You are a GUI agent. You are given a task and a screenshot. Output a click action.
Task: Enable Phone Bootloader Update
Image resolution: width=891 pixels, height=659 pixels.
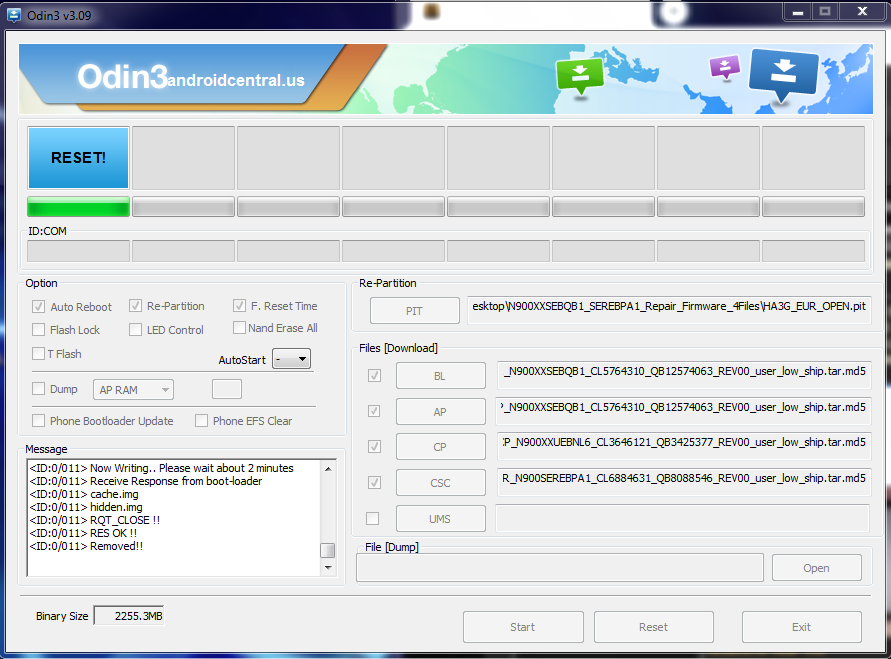point(39,420)
